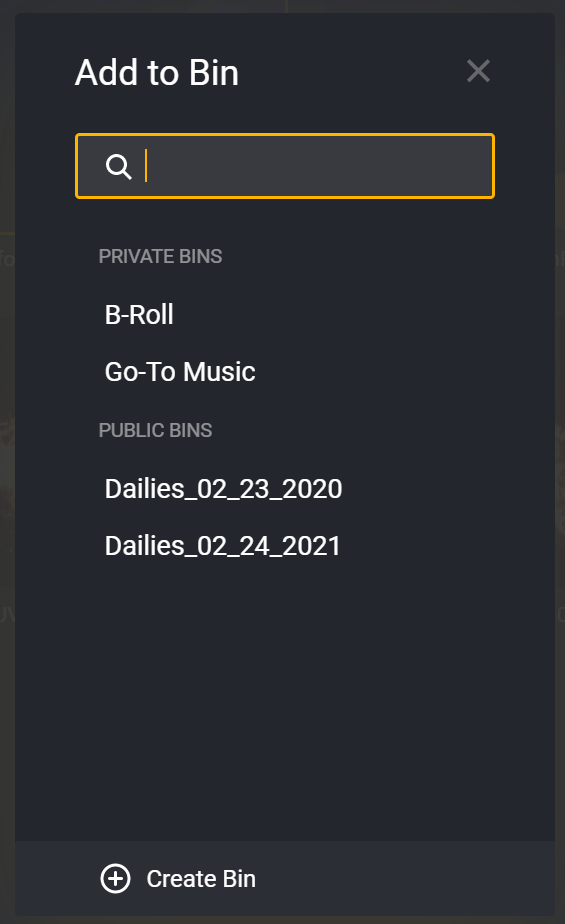Click the Create Bin text label
Viewport: 565px width, 924px height.
[x=201, y=879]
